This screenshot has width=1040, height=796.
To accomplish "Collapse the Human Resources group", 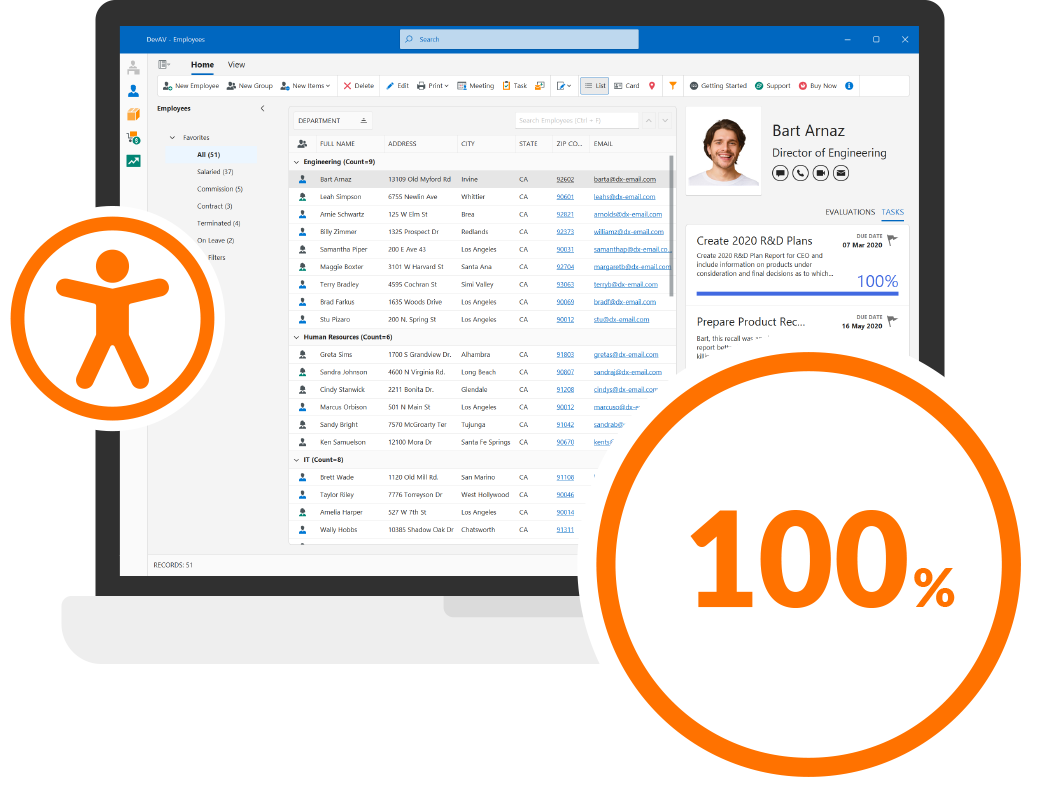I will (x=296, y=338).
